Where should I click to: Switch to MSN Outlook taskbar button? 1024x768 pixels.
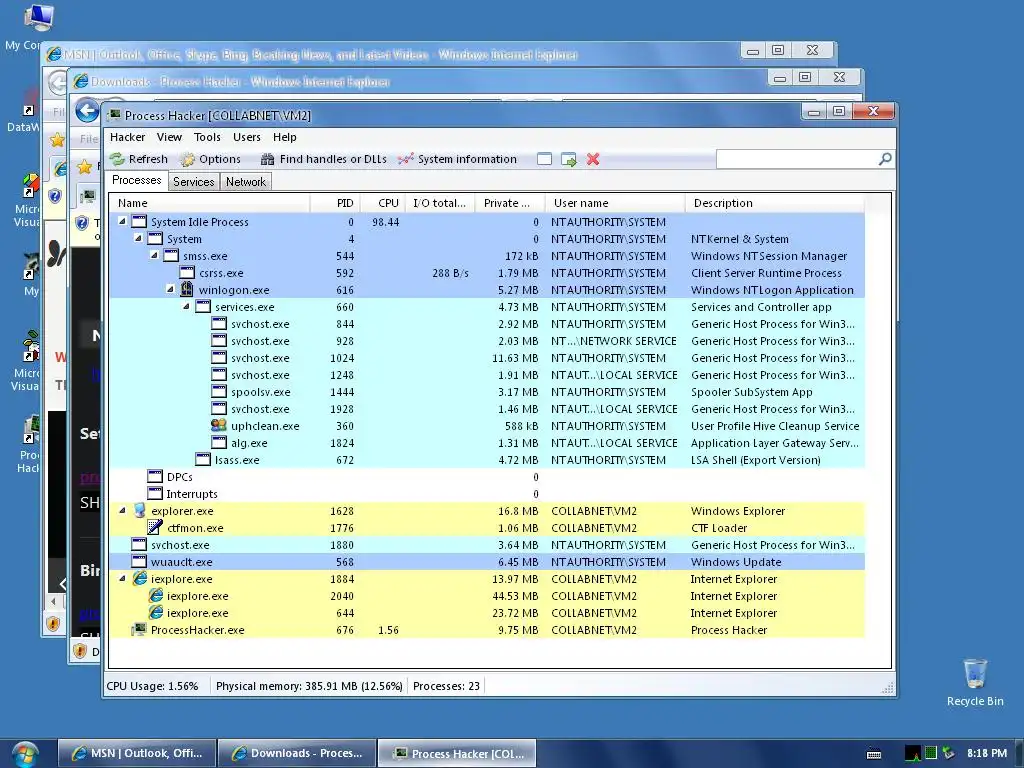pos(136,753)
